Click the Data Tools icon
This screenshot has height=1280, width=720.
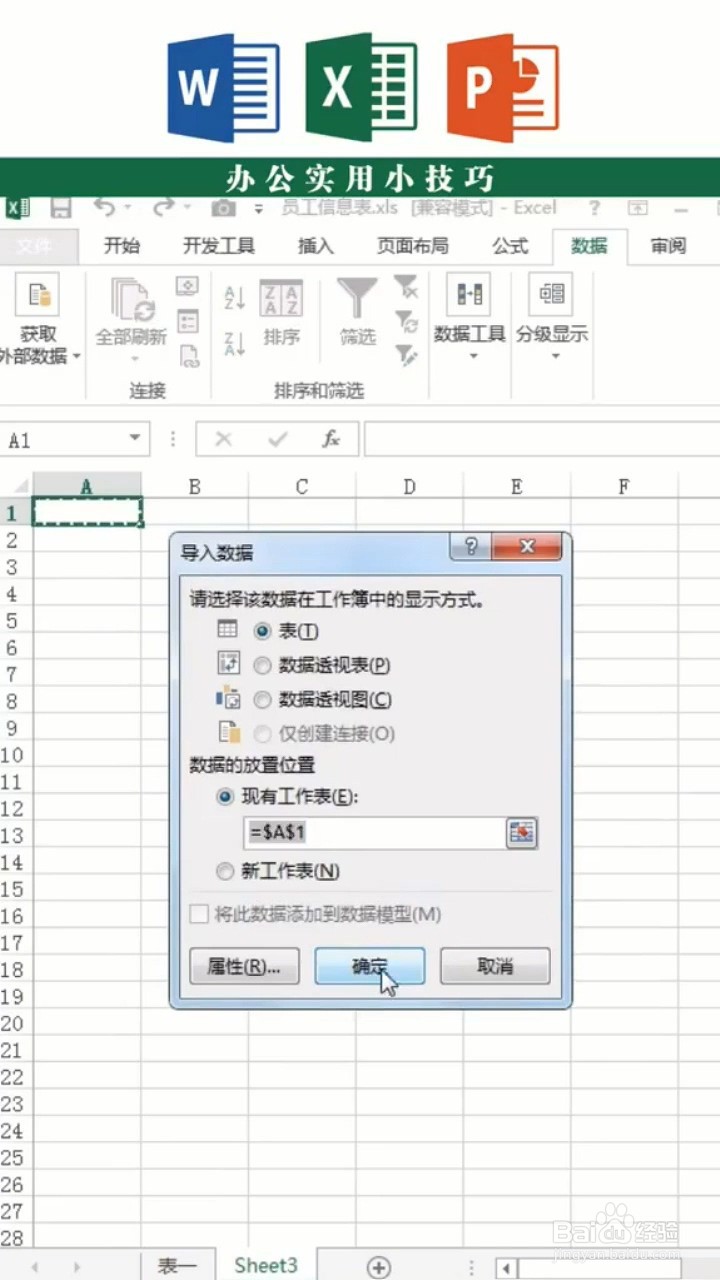pos(469,294)
